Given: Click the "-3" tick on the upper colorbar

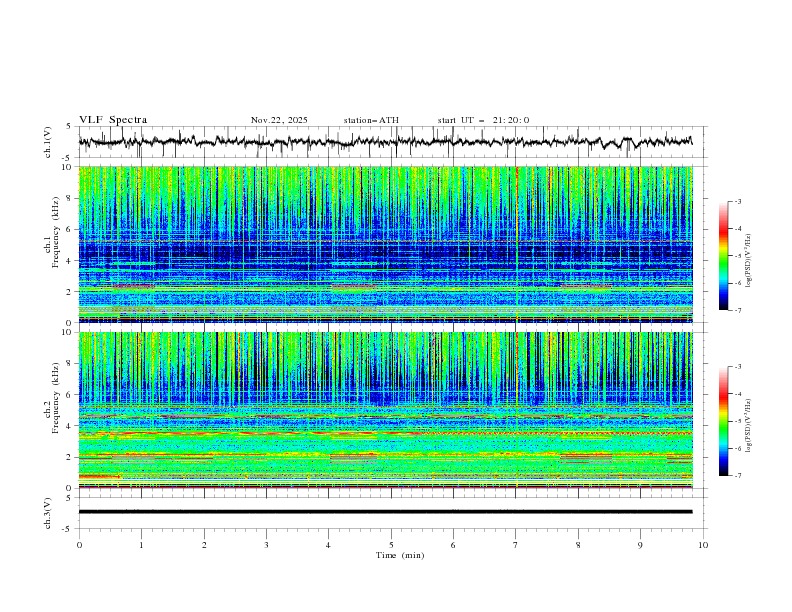Looking at the screenshot, I should [738, 201].
